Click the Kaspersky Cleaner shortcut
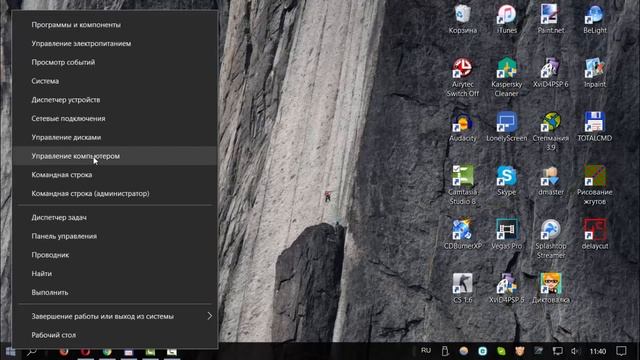Viewport: 640px width, 360px height. 507,78
